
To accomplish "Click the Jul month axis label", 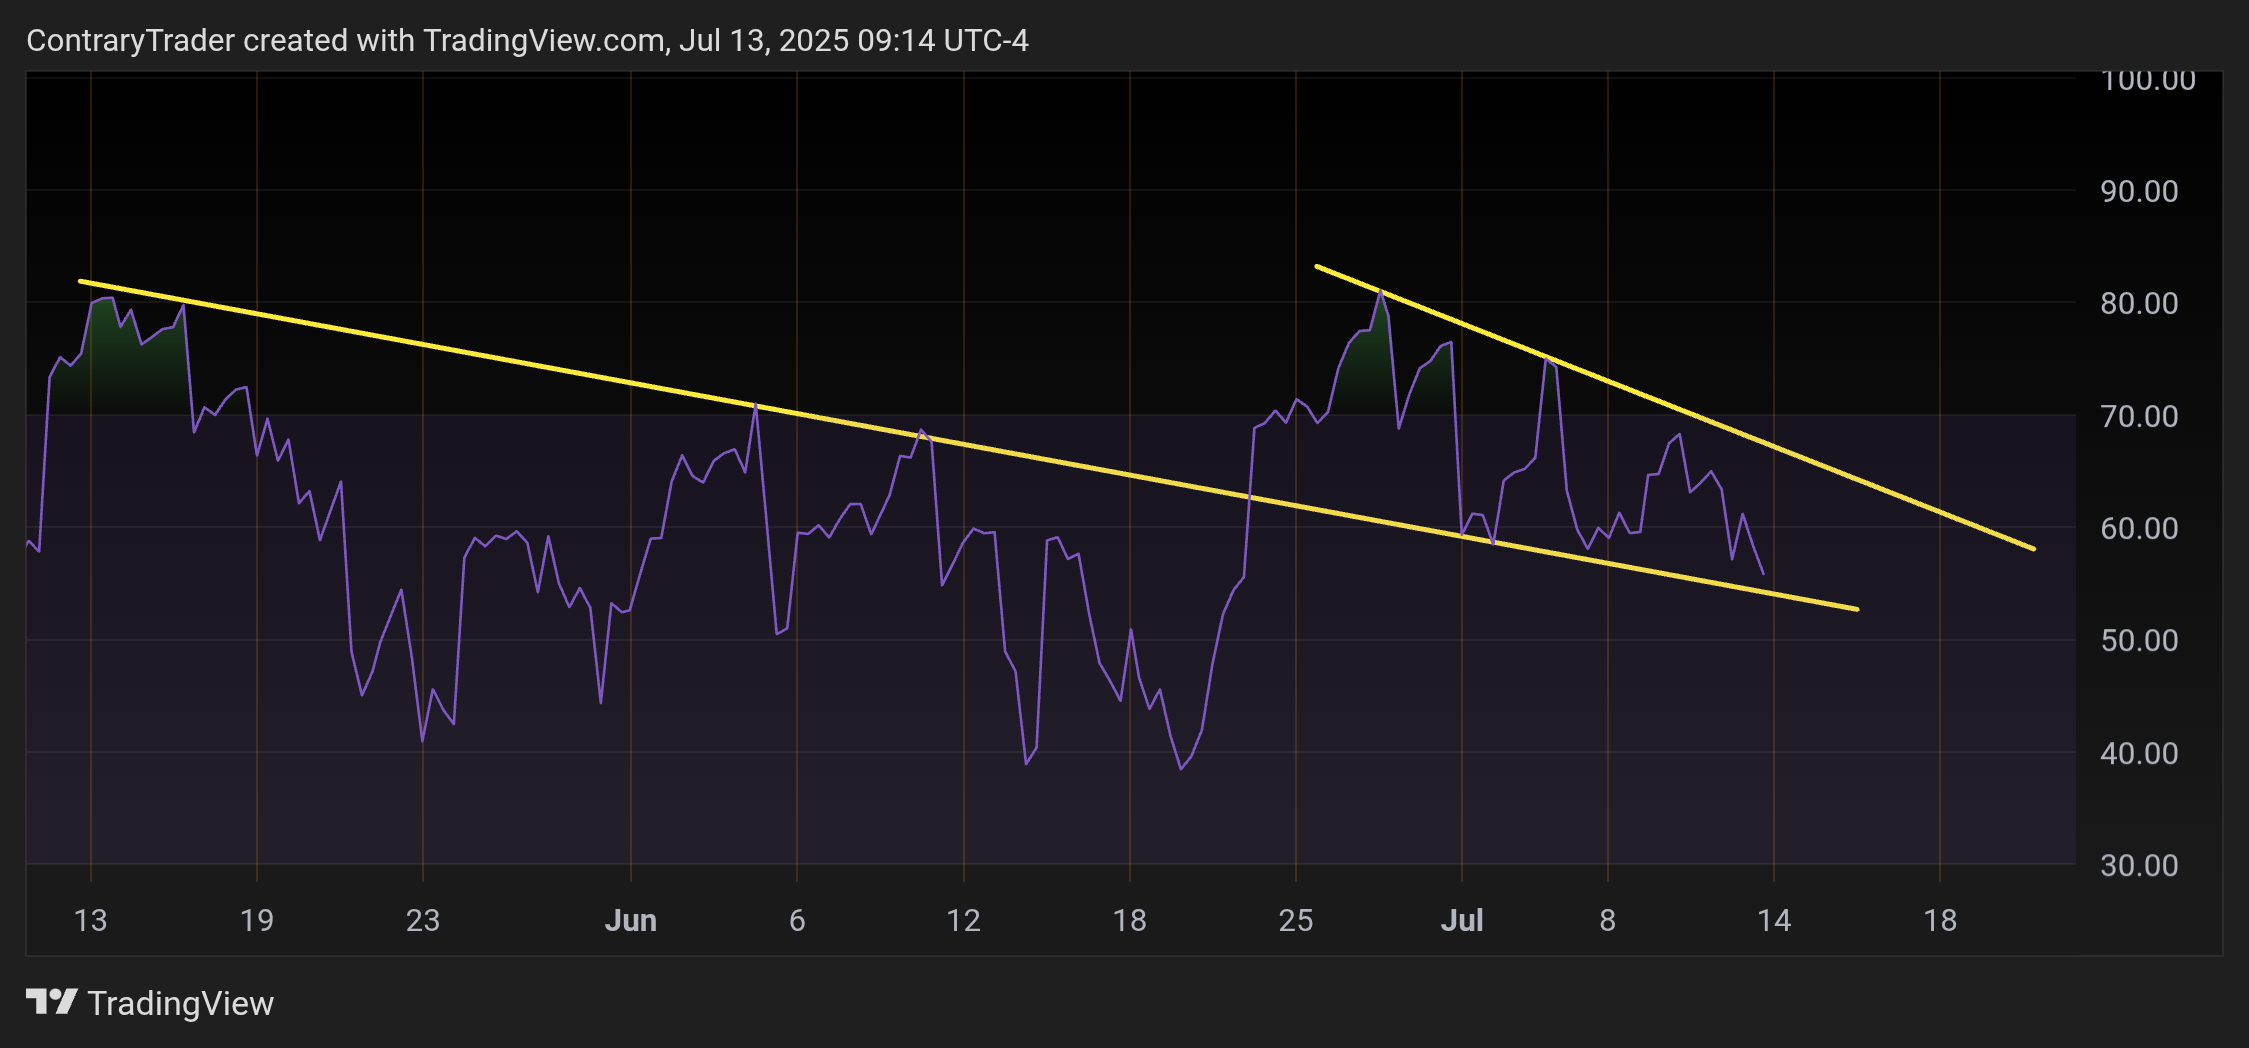I will (x=1462, y=920).
